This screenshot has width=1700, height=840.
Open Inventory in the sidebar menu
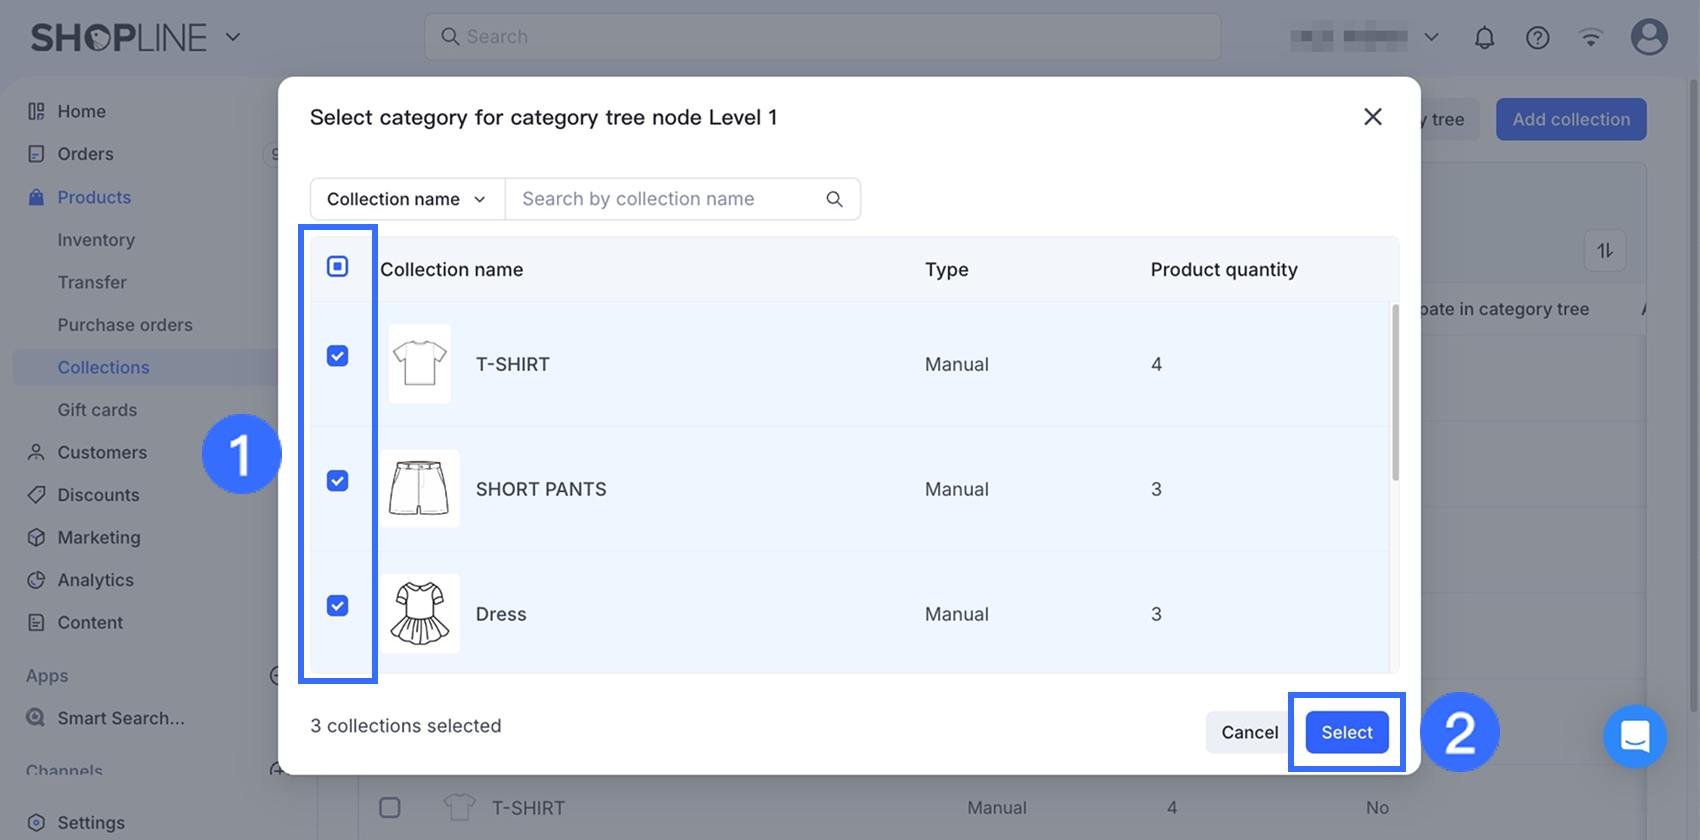(96, 240)
